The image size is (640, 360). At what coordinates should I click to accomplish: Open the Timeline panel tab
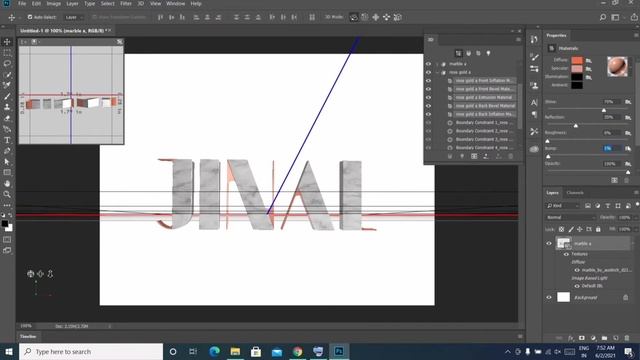click(x=28, y=336)
